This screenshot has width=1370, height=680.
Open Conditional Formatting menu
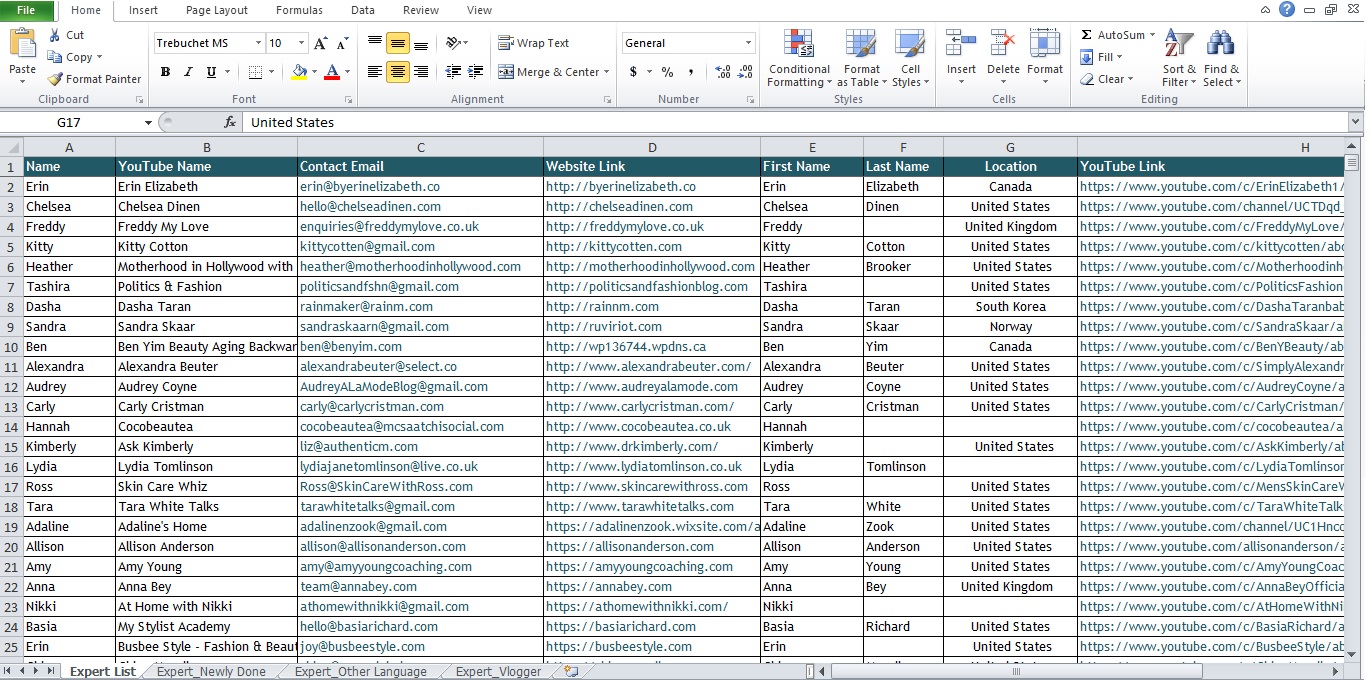click(799, 58)
